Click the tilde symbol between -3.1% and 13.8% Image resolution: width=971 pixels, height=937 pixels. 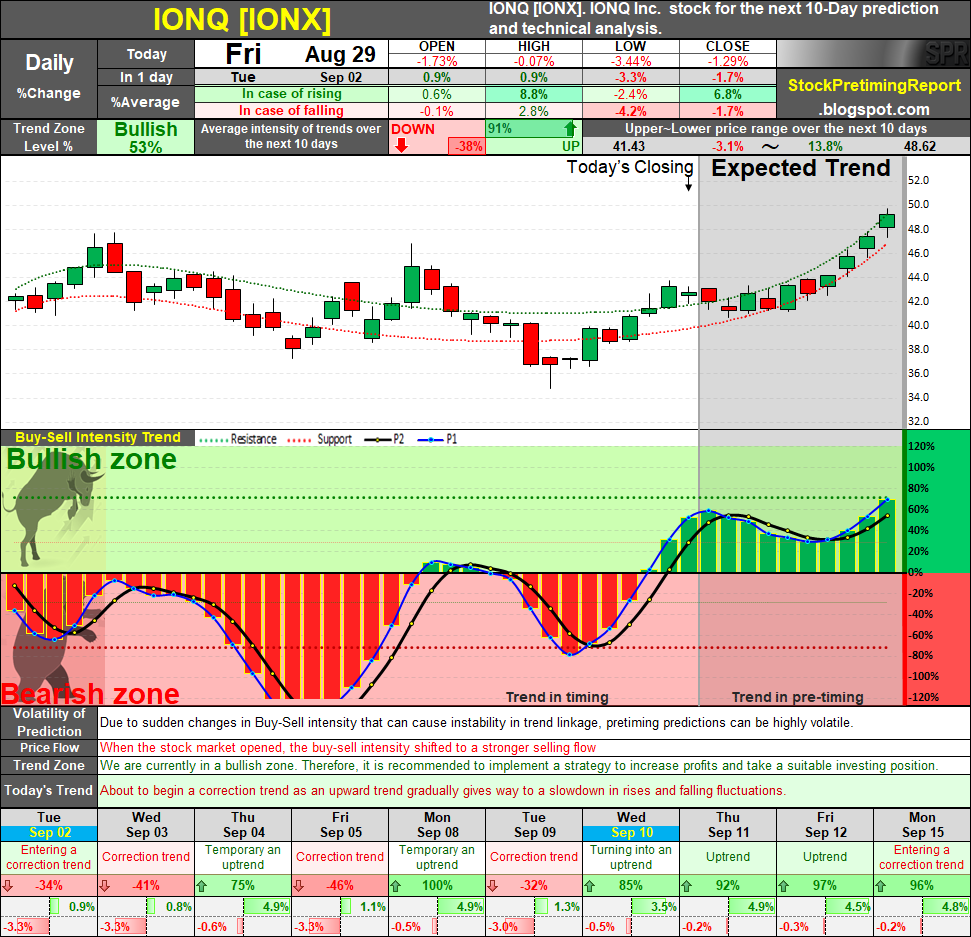click(x=770, y=147)
